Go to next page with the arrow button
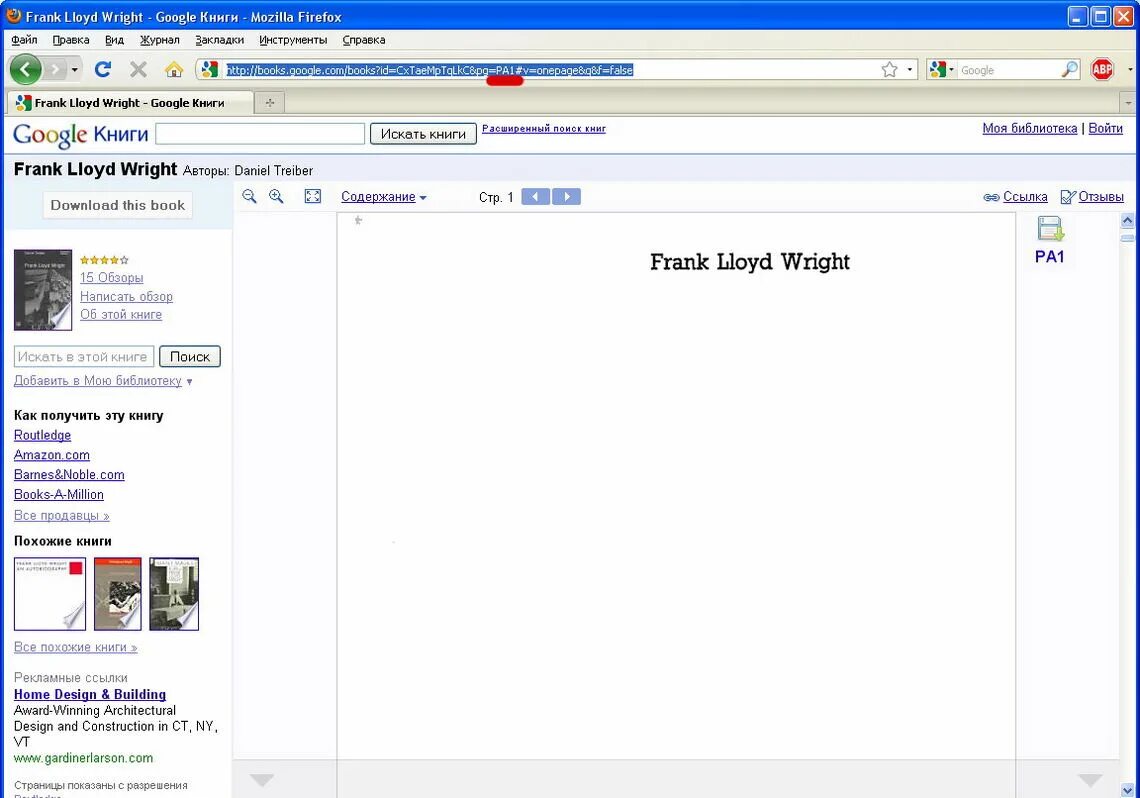Viewport: 1140px width, 798px height. [566, 196]
